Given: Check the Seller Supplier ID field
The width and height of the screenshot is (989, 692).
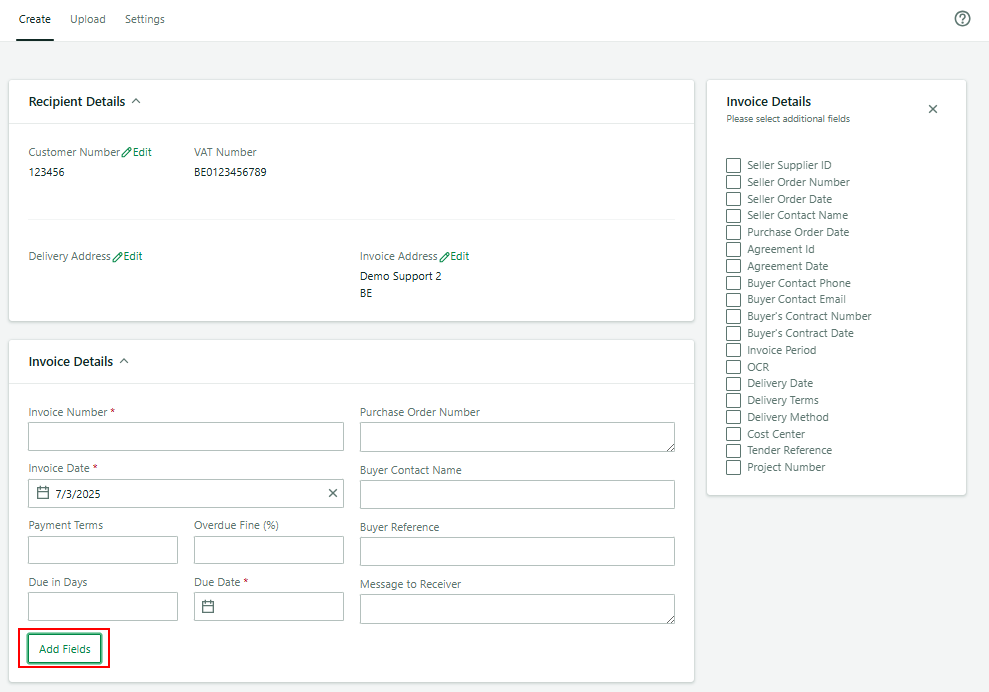Looking at the screenshot, I should pyautogui.click(x=733, y=165).
